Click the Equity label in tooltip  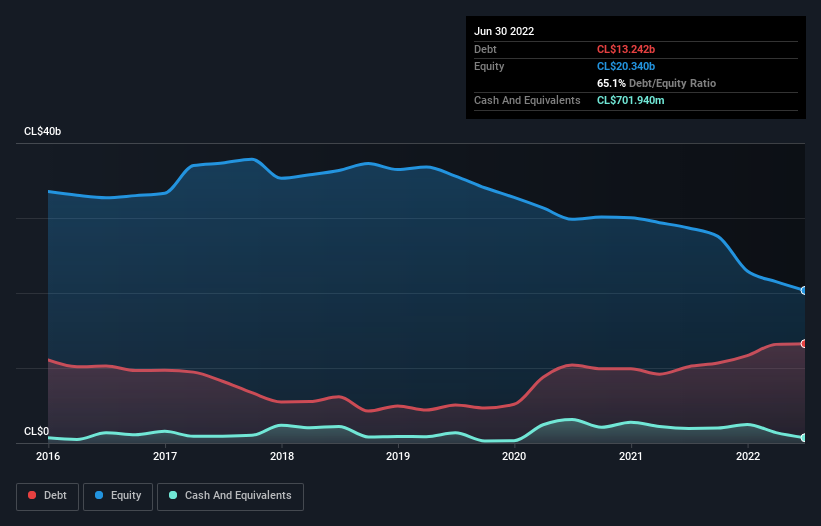489,66
